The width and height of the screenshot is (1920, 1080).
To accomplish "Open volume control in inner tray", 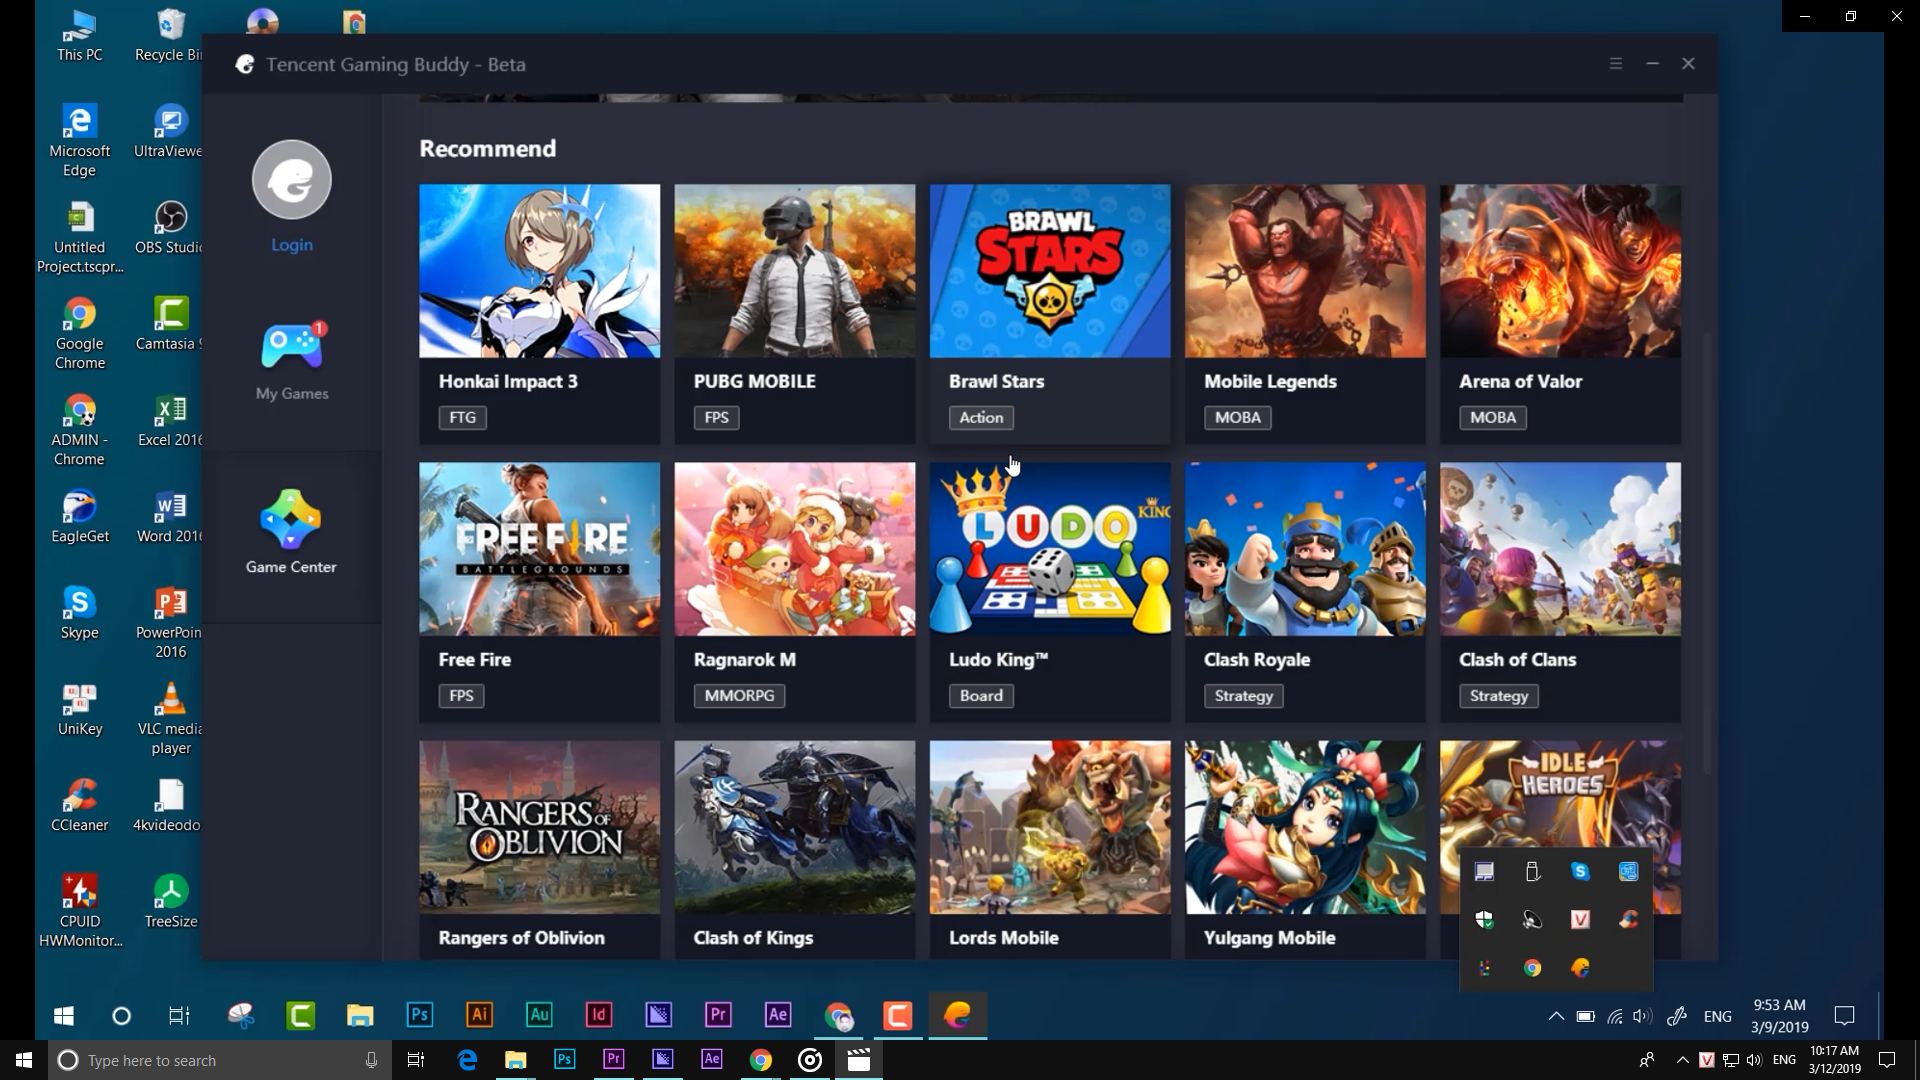I will [x=1642, y=1016].
